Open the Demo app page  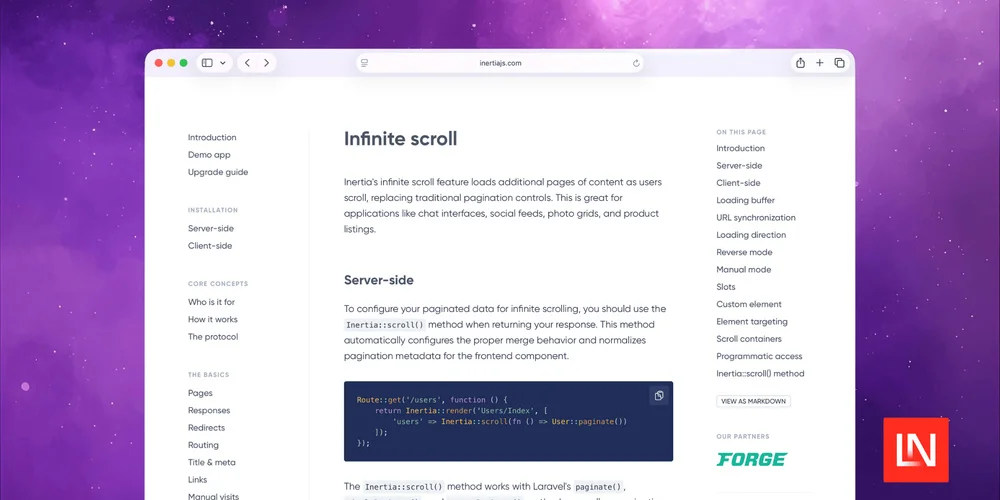[x=209, y=154]
